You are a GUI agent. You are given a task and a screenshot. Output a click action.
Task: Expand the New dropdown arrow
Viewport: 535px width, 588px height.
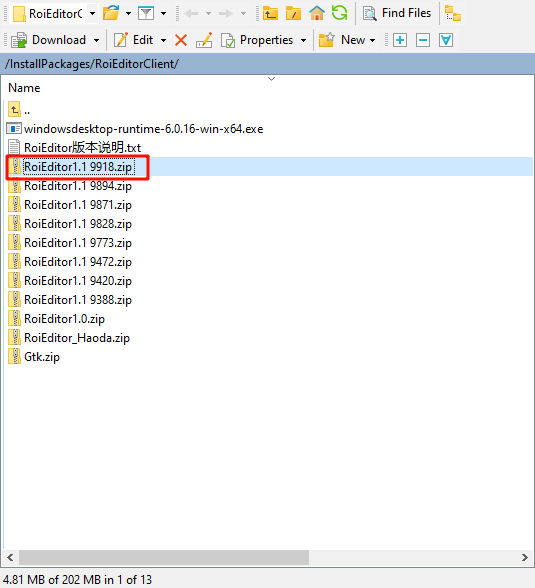(372, 40)
